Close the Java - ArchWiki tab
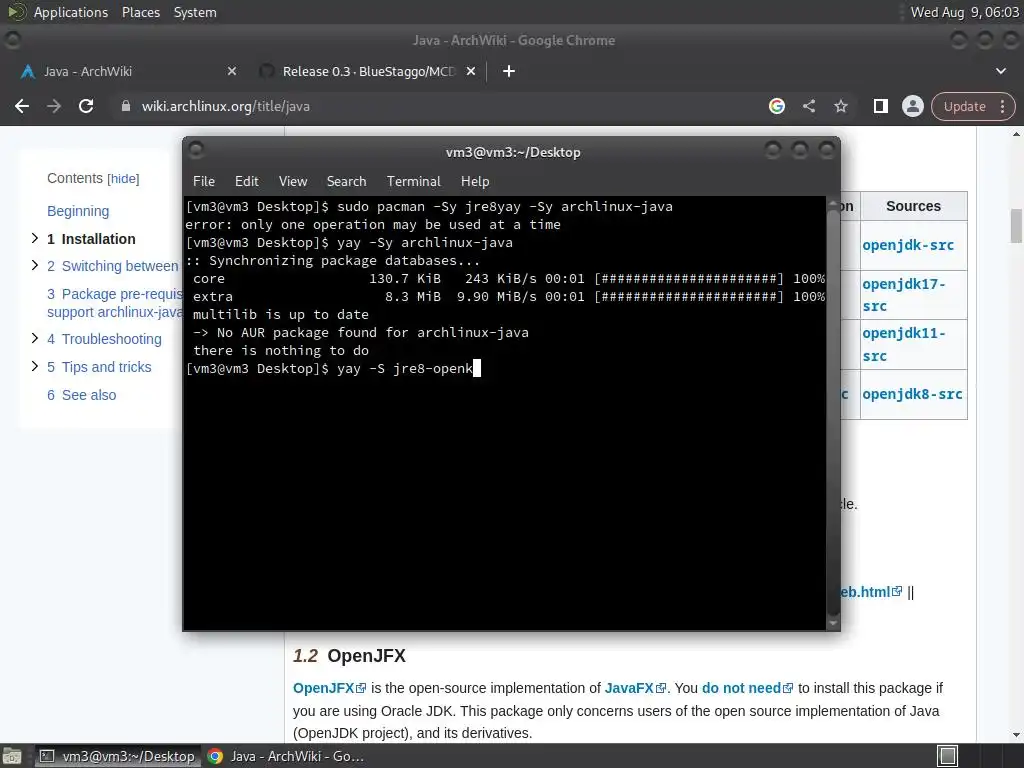1024x768 pixels. (232, 71)
